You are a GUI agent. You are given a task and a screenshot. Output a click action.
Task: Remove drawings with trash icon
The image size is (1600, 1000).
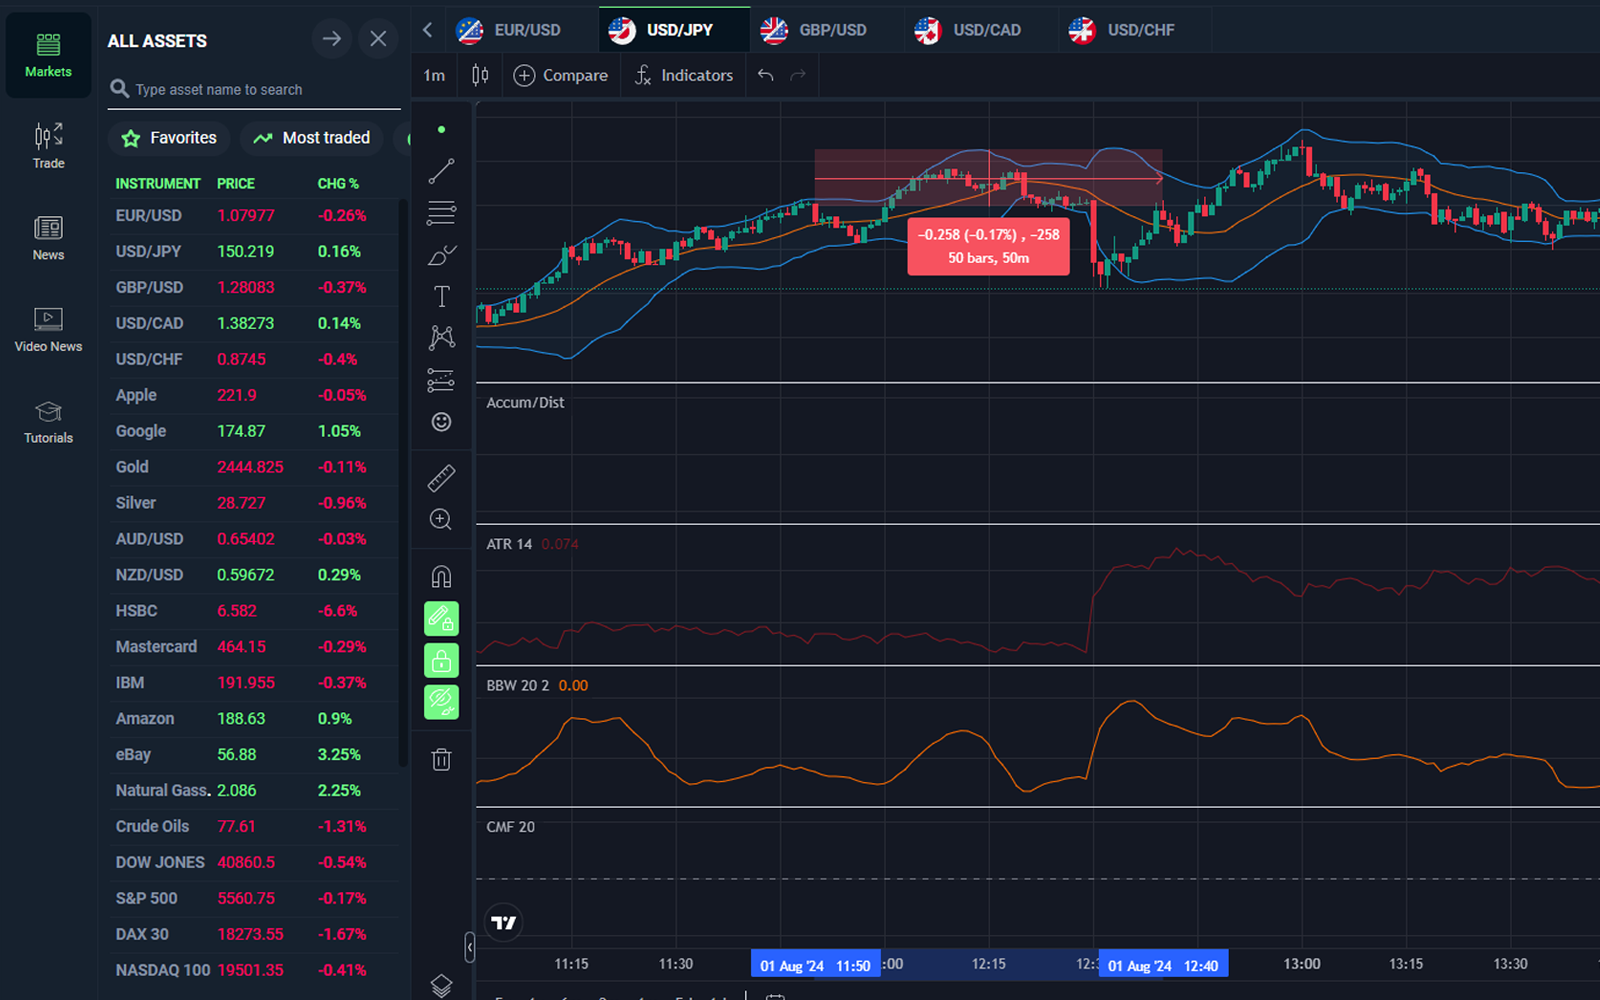[x=441, y=759]
